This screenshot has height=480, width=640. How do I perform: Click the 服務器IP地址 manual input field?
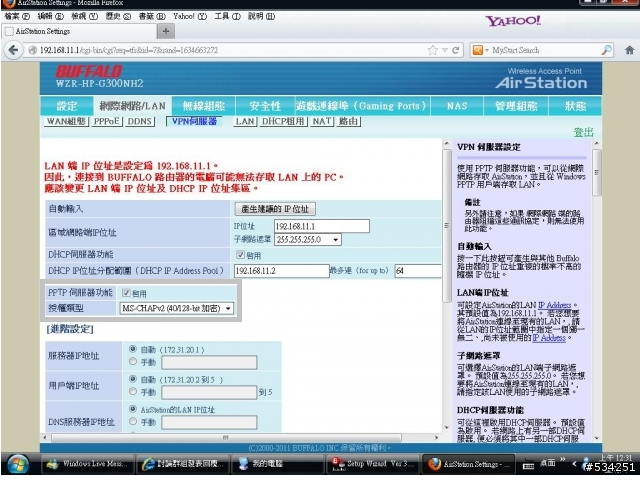(x=209, y=362)
